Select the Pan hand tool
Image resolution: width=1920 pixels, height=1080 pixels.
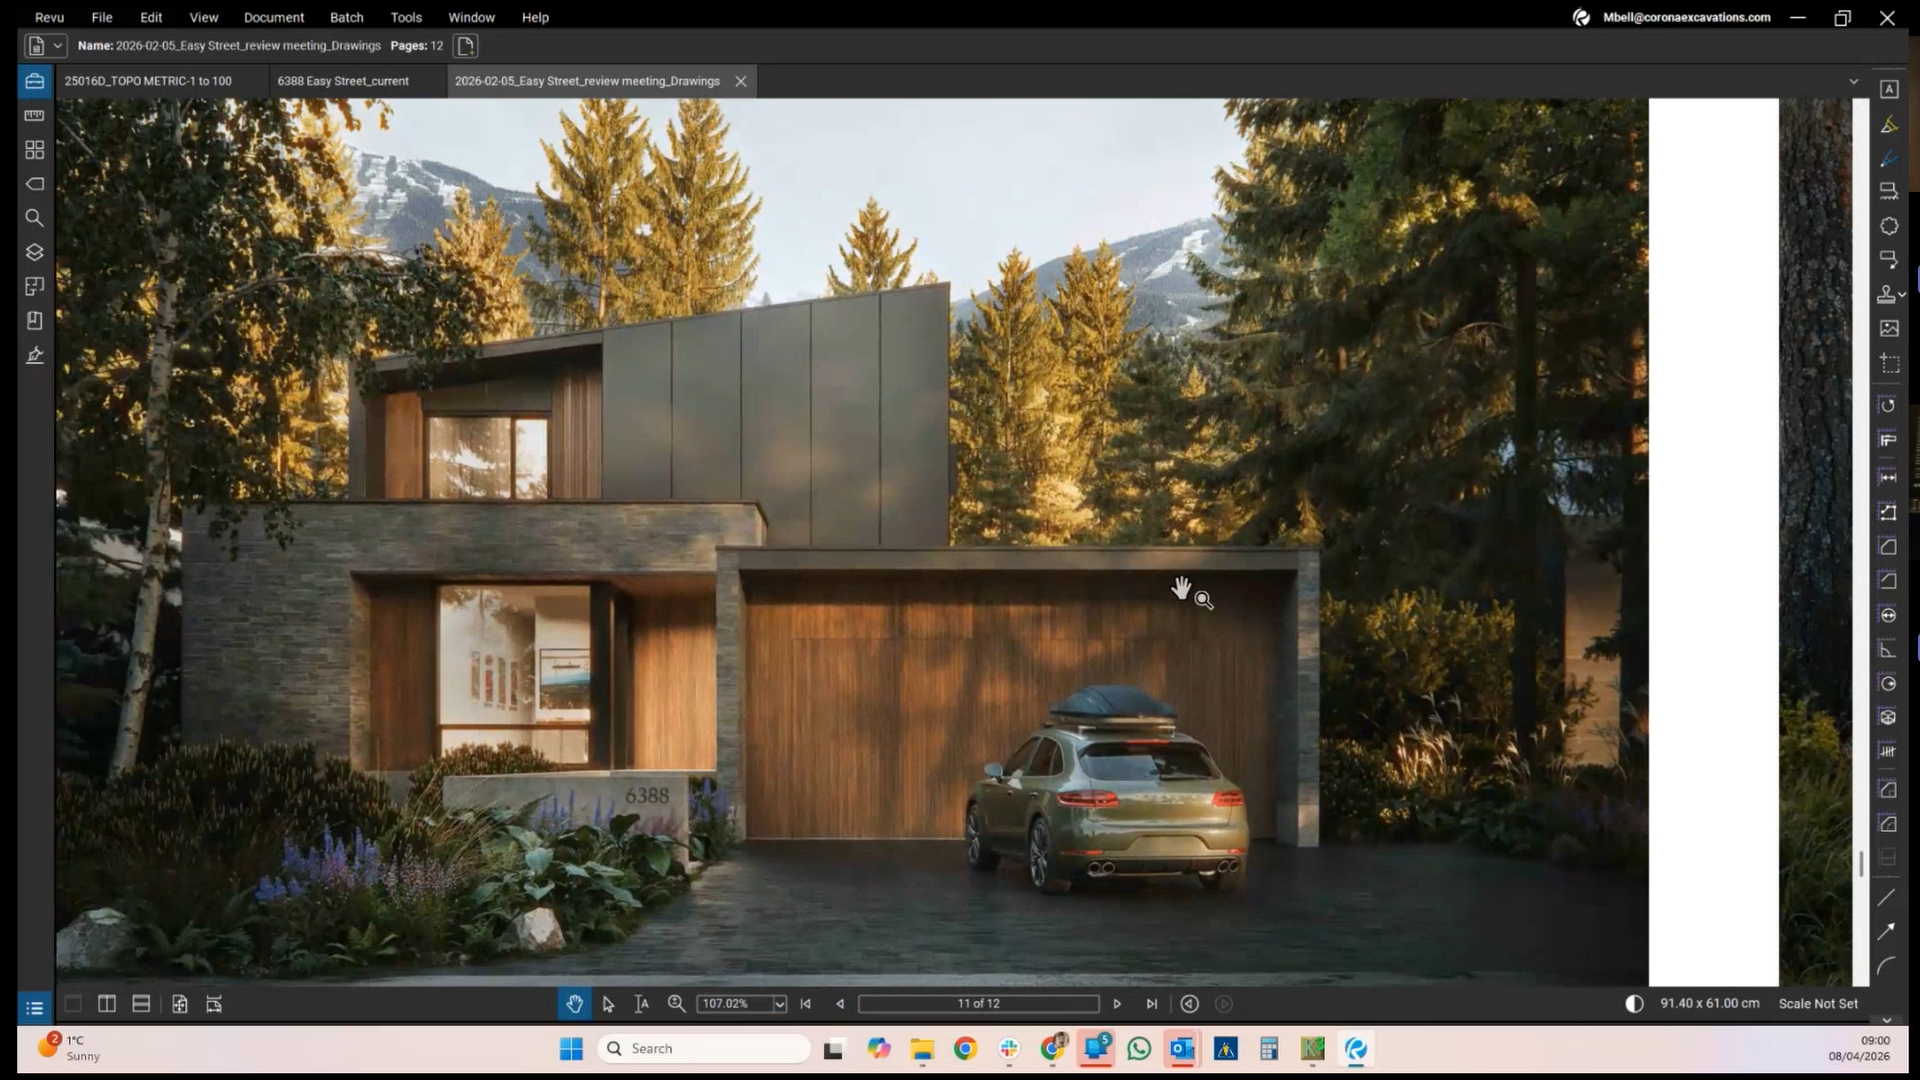point(574,1004)
